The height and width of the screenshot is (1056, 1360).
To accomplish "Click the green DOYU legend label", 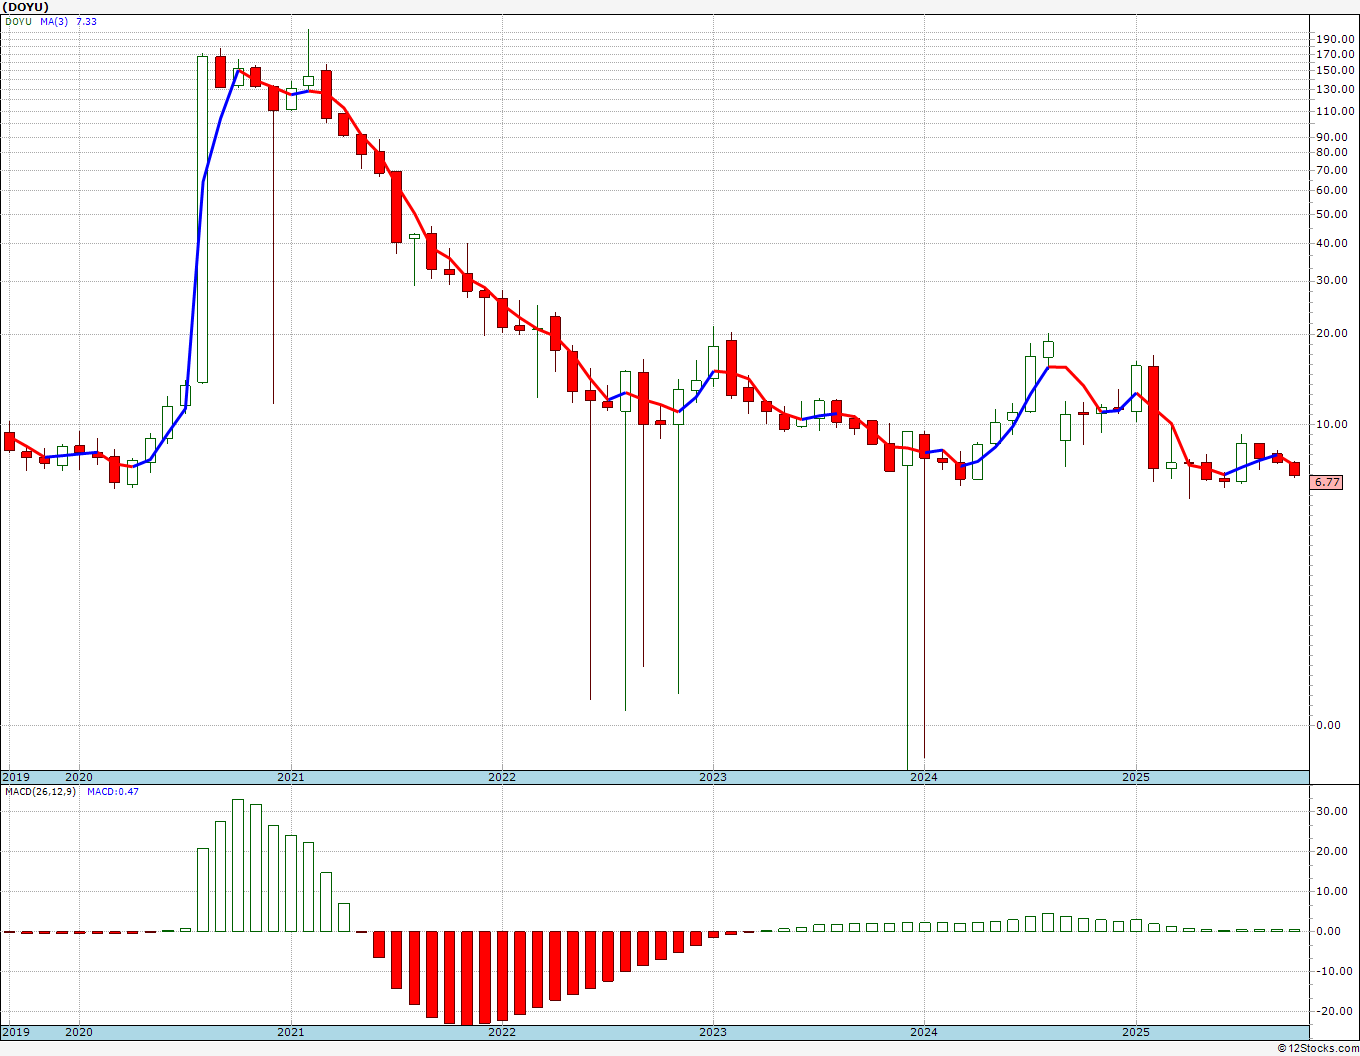I will pyautogui.click(x=19, y=22).
